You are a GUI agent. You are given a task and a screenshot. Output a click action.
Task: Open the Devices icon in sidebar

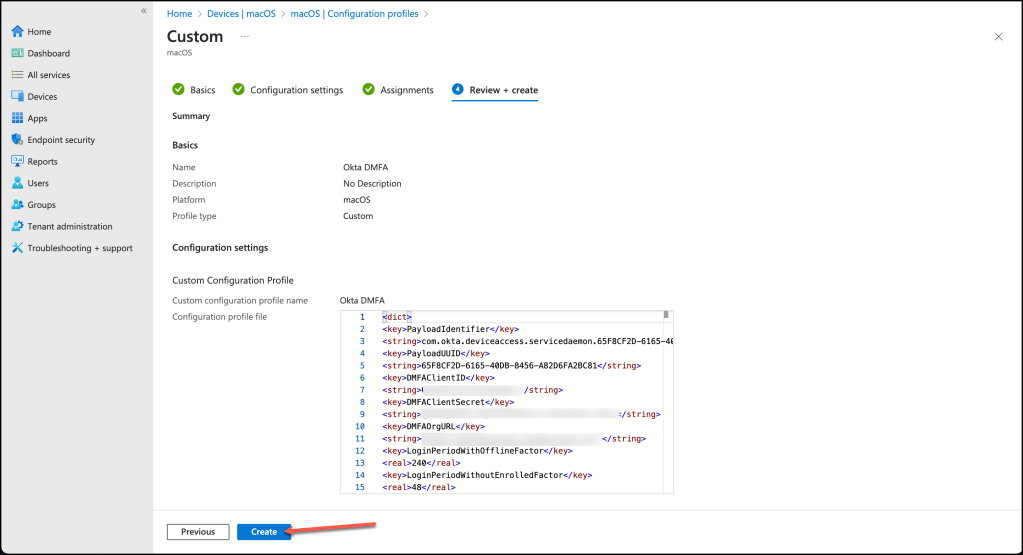tap(17, 97)
